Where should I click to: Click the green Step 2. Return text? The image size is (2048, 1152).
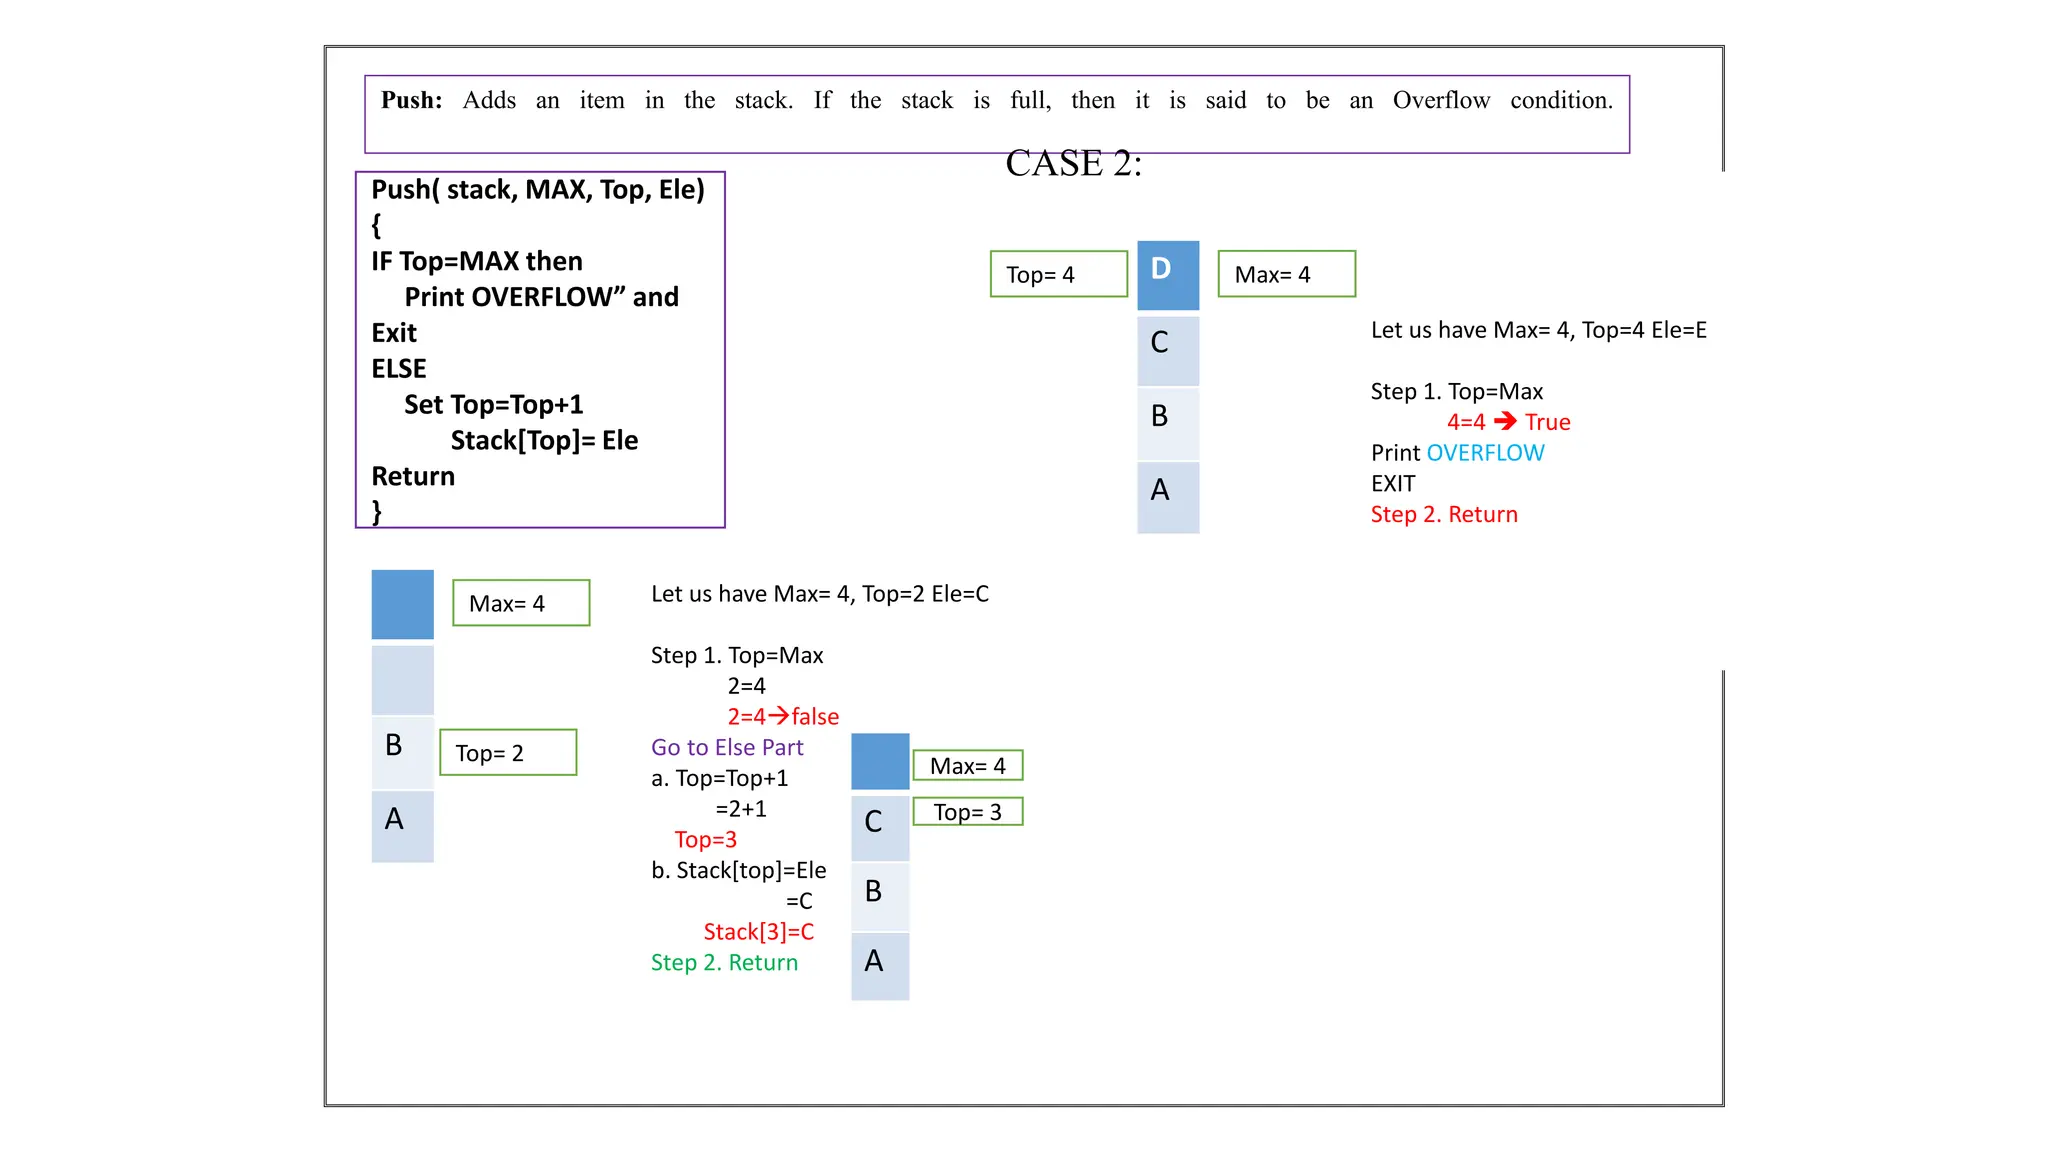724,962
